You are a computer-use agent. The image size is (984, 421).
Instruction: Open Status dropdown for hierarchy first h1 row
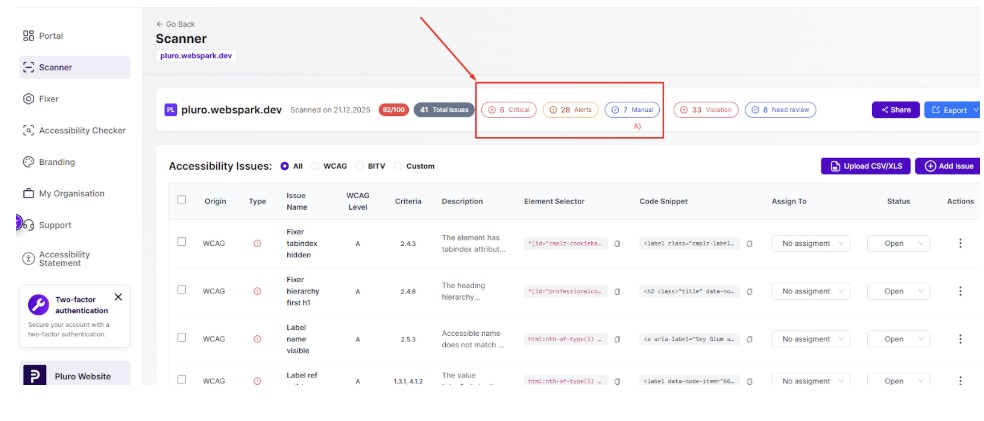point(899,291)
